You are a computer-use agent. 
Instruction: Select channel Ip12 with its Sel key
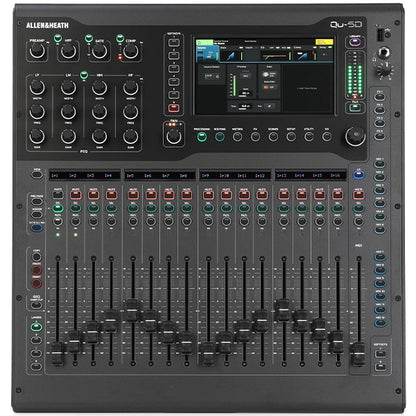(x=262, y=209)
